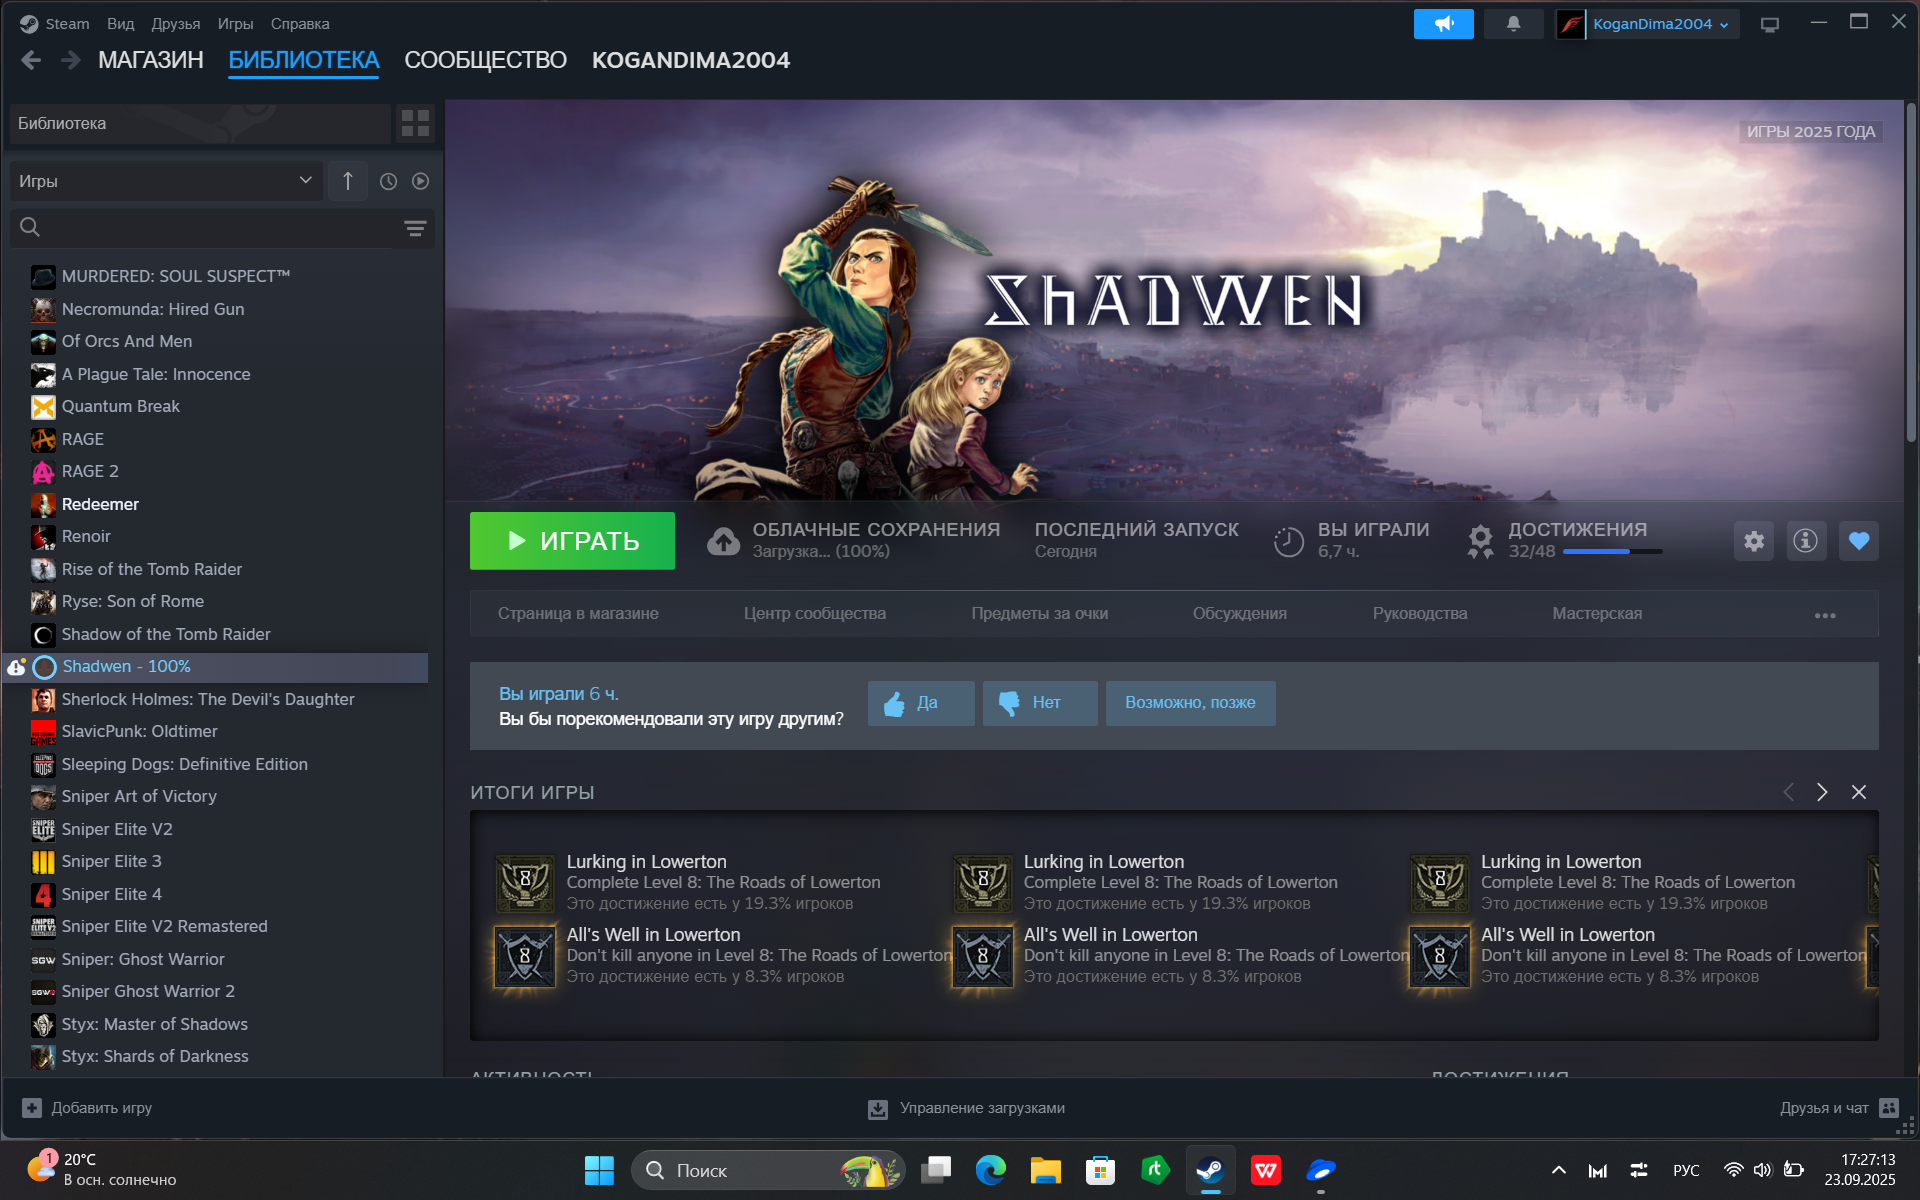Go to СООБЩЕСТВО tab
The height and width of the screenshot is (1200, 1920).
tap(485, 60)
